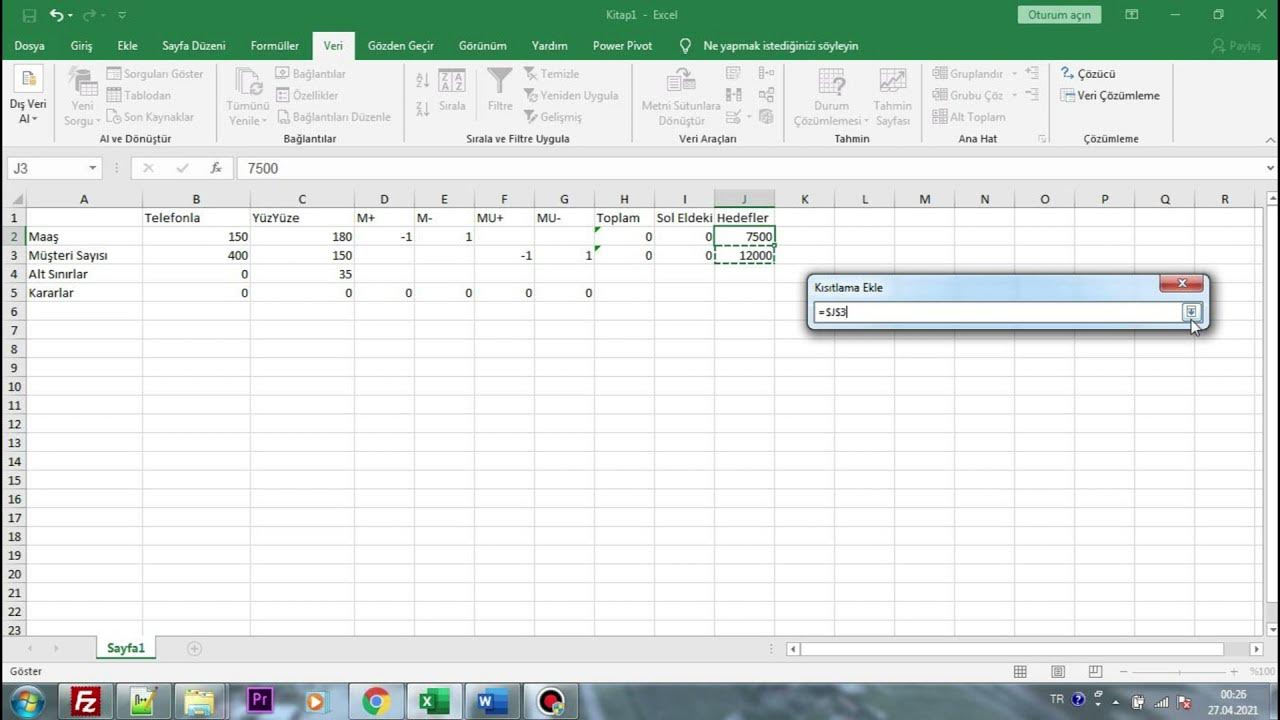The image size is (1280, 720).
Task: Open Google Chrome from the taskbar
Action: click(x=376, y=701)
